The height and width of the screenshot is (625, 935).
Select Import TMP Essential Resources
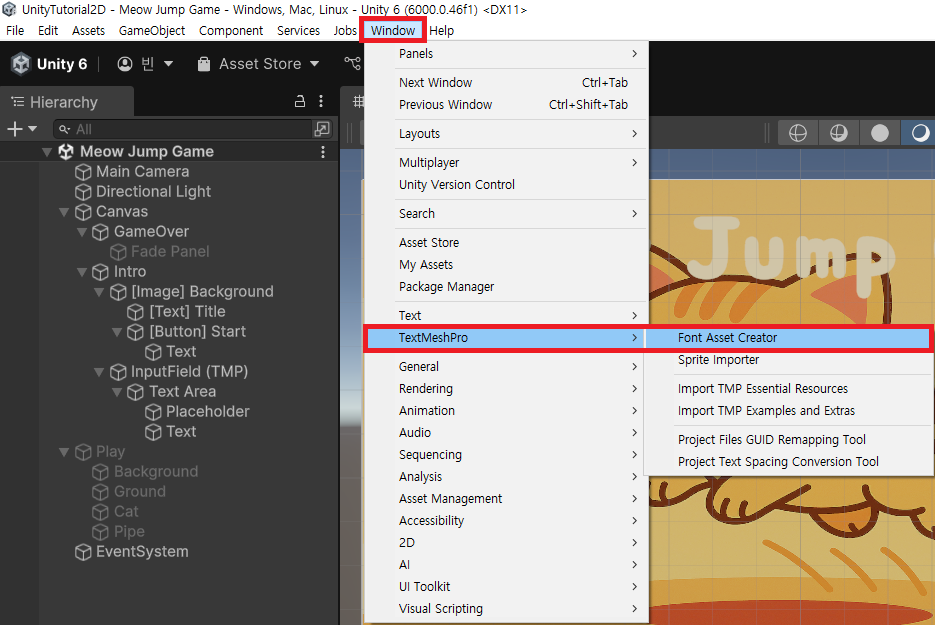(787, 389)
